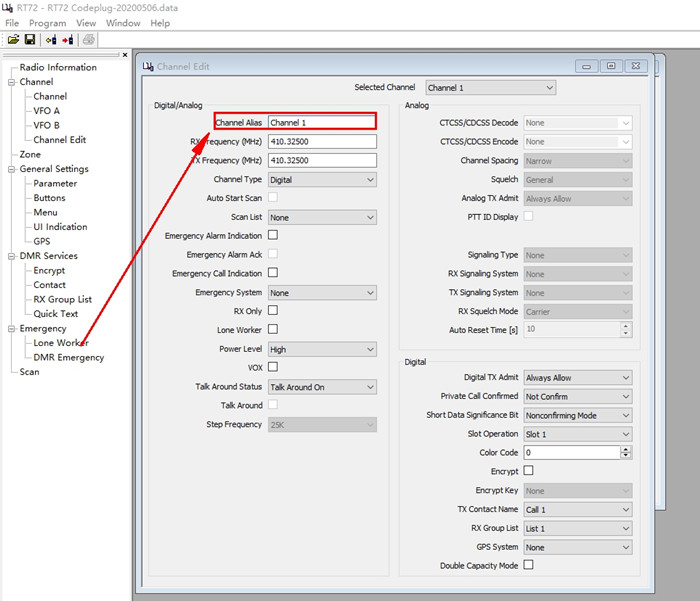Open the GPS System dropdown
The image size is (700, 601).
click(x=578, y=547)
